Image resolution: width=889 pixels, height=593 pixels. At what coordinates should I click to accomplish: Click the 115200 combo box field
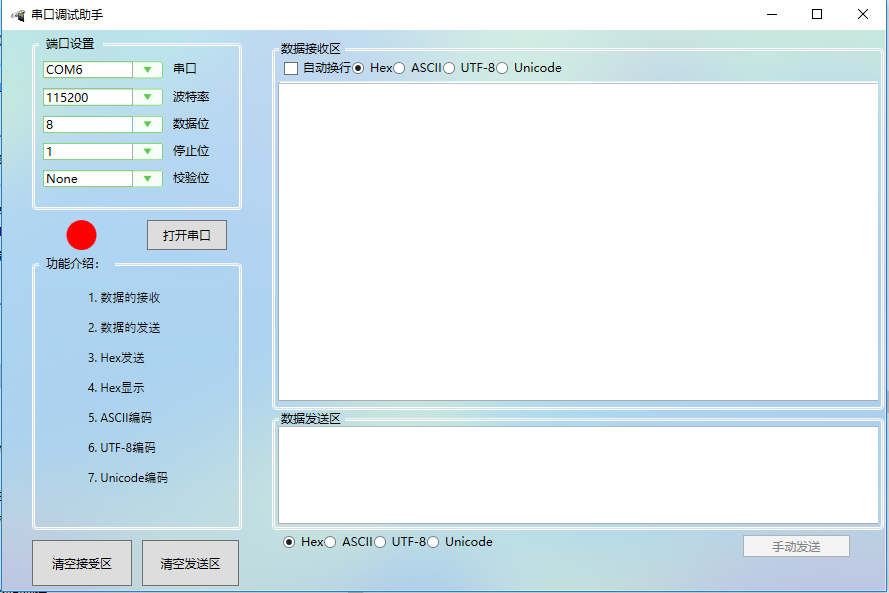click(x=88, y=97)
